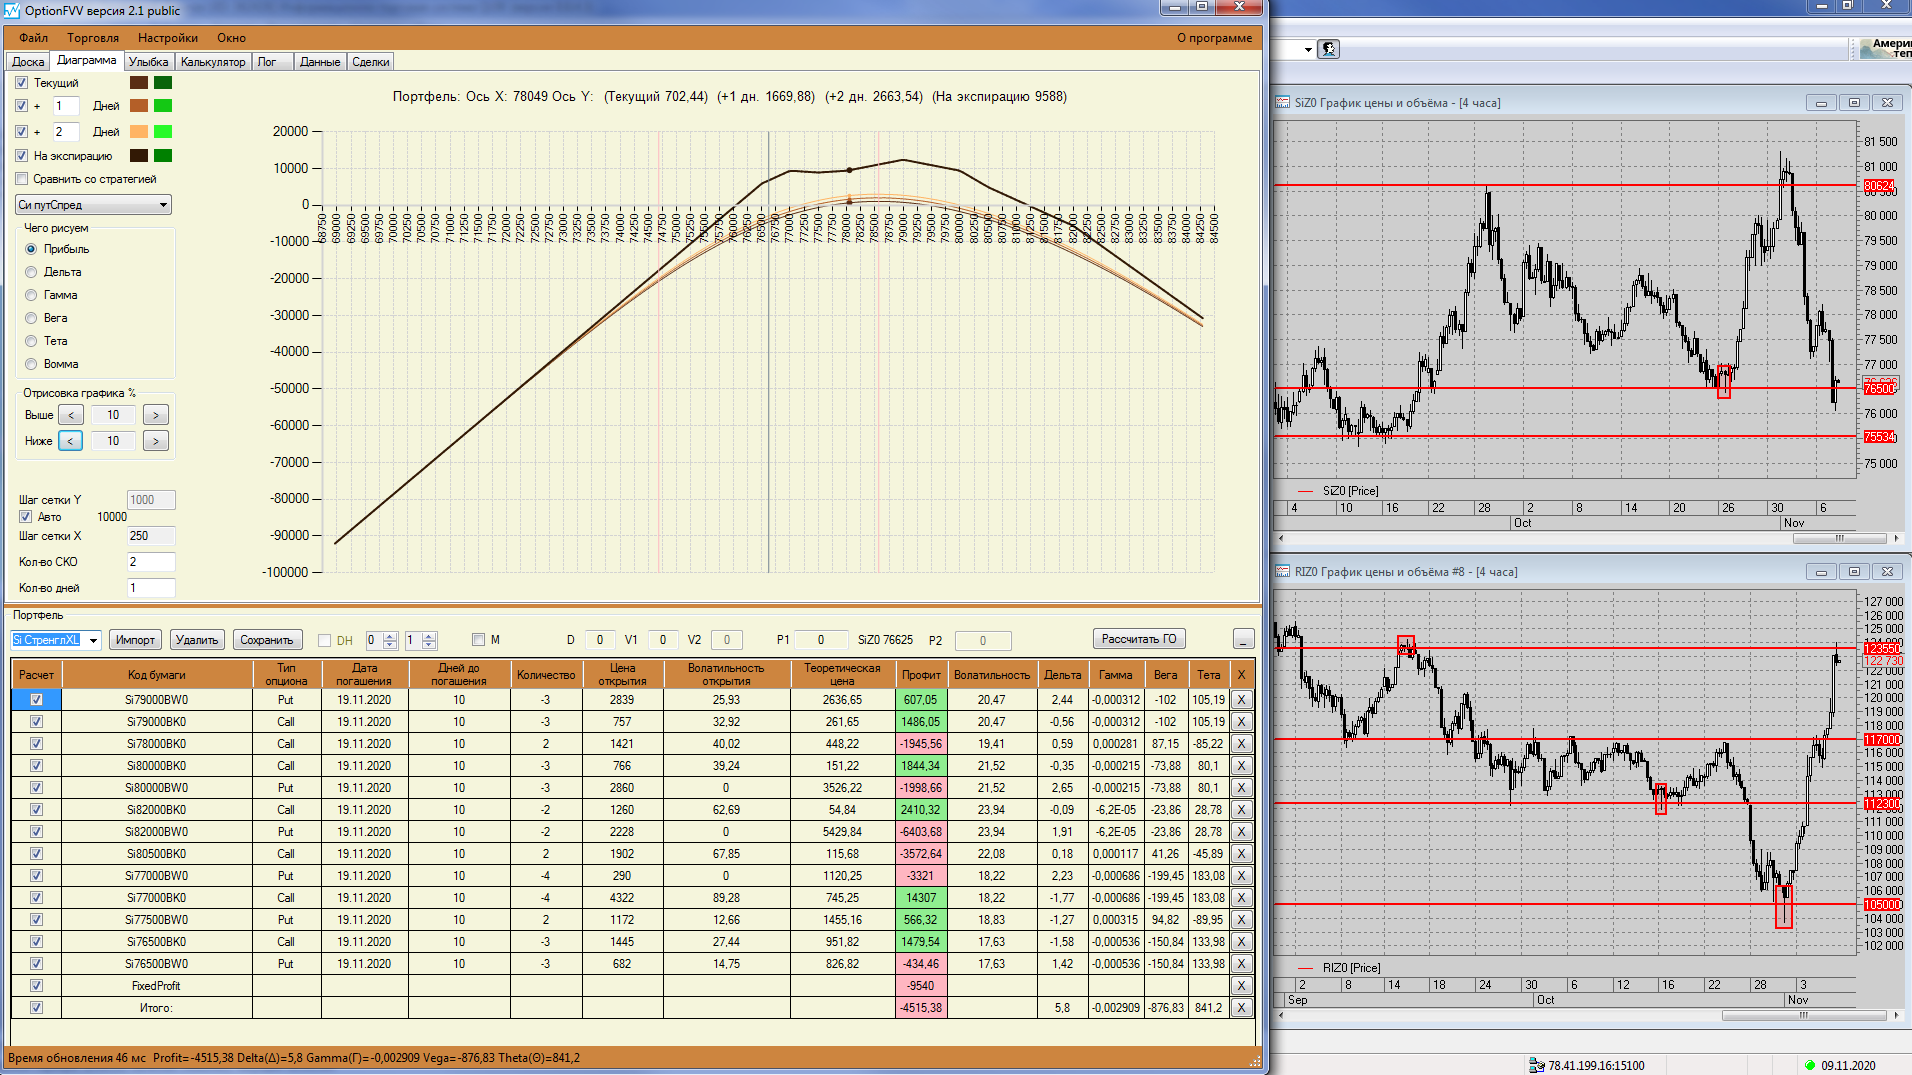1912x1075 pixels.
Task: Select the Вега radio button
Action: (31, 318)
